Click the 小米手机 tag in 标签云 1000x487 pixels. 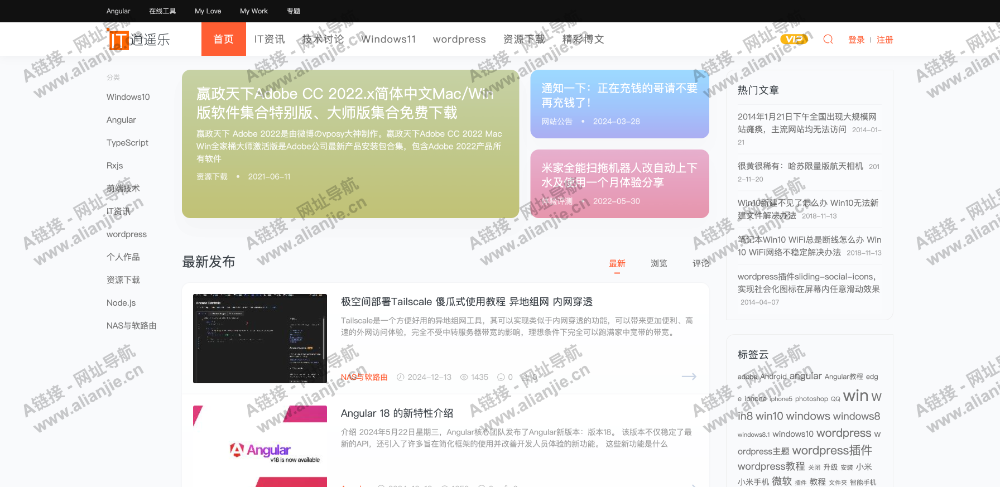pyautogui.click(x=753, y=482)
